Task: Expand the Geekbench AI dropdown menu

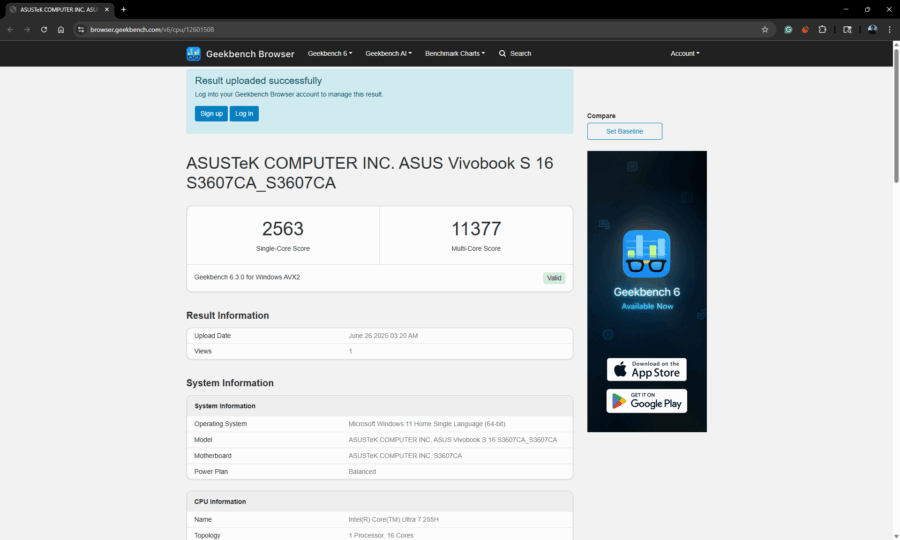Action: point(389,53)
